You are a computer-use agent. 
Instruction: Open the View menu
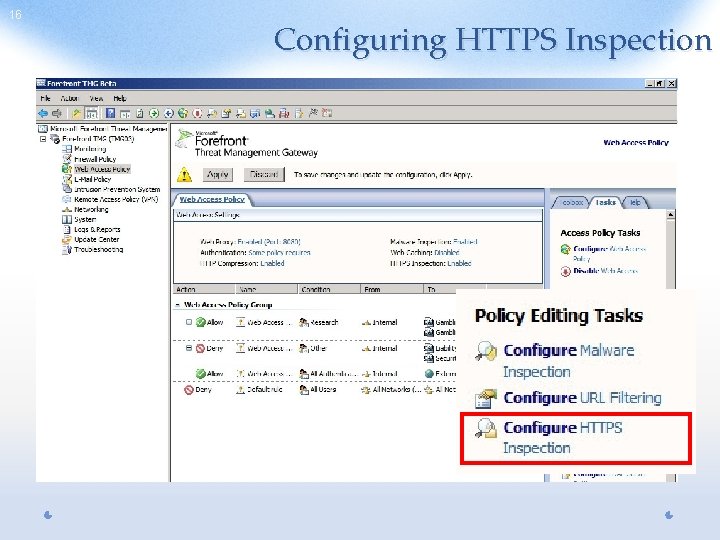(x=96, y=98)
